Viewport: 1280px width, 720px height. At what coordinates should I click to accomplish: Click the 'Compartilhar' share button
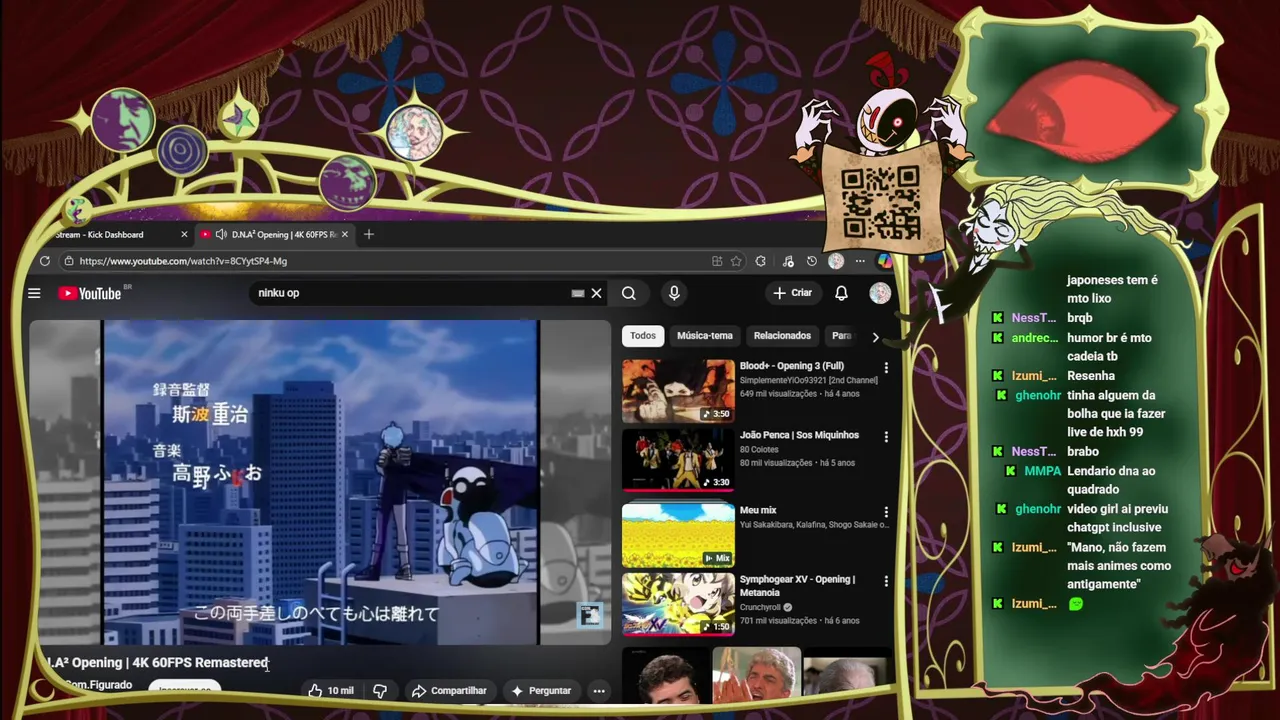(449, 690)
